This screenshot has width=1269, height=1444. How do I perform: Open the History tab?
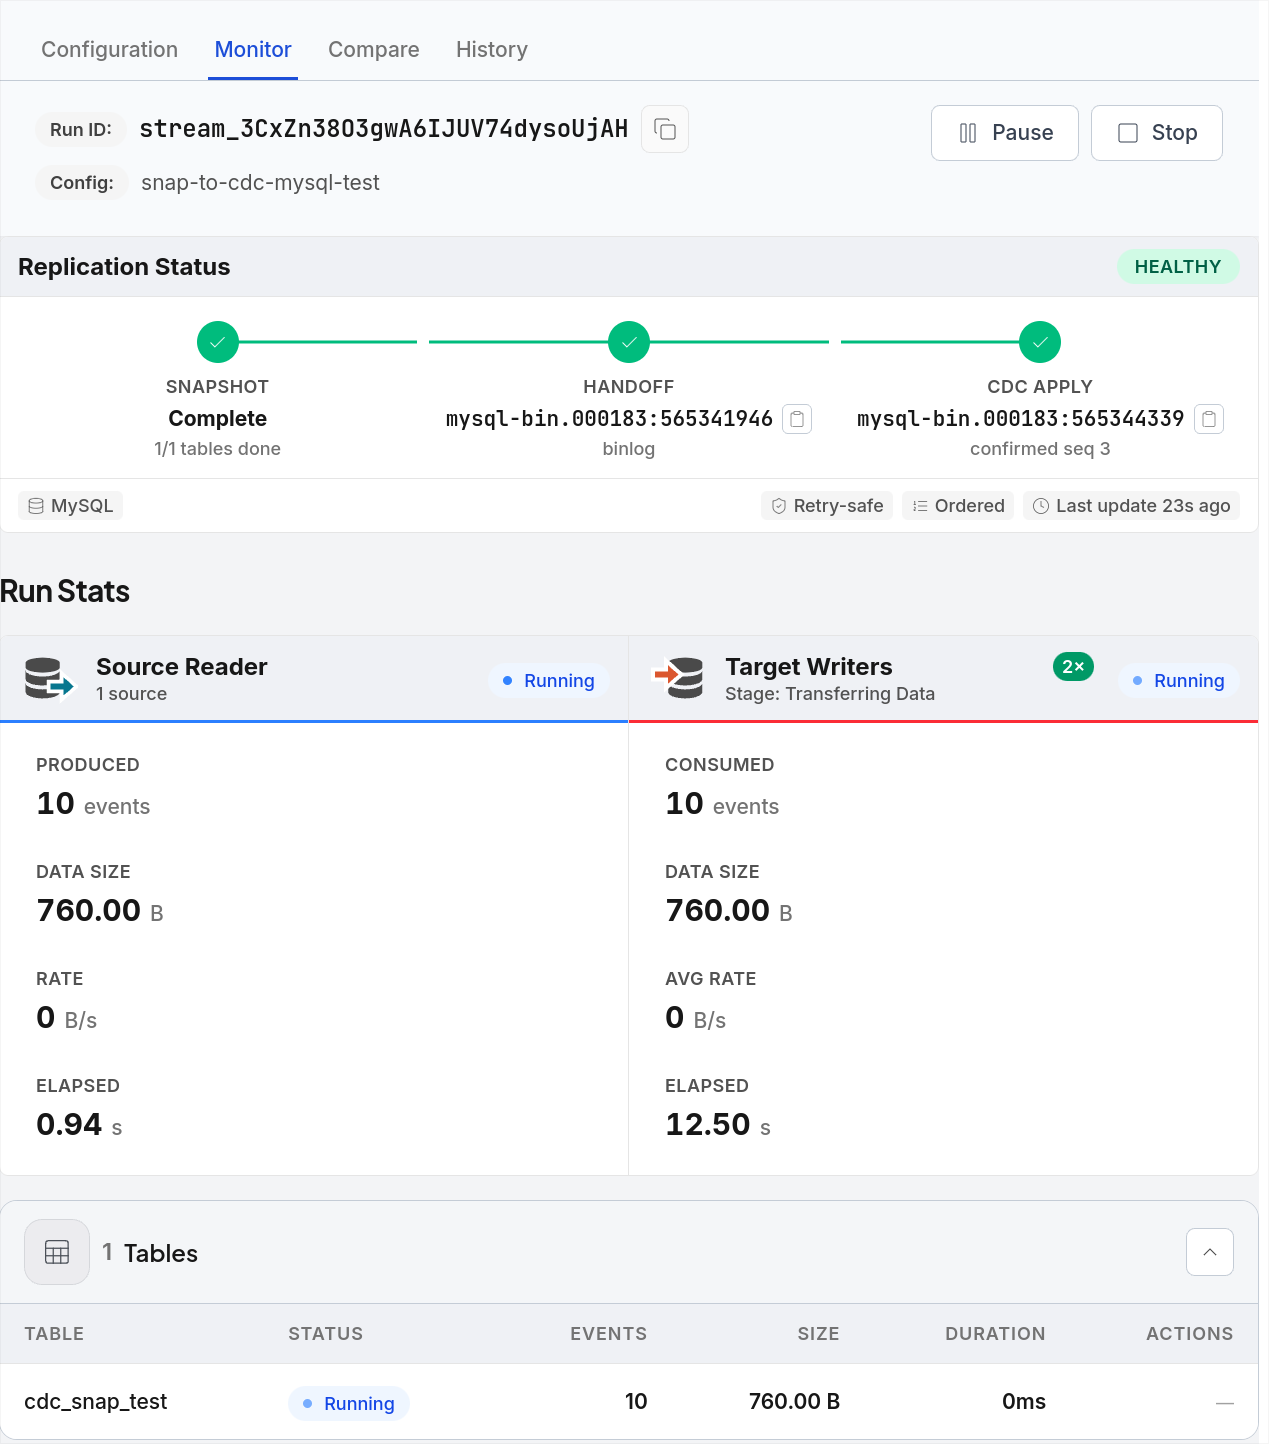[492, 49]
